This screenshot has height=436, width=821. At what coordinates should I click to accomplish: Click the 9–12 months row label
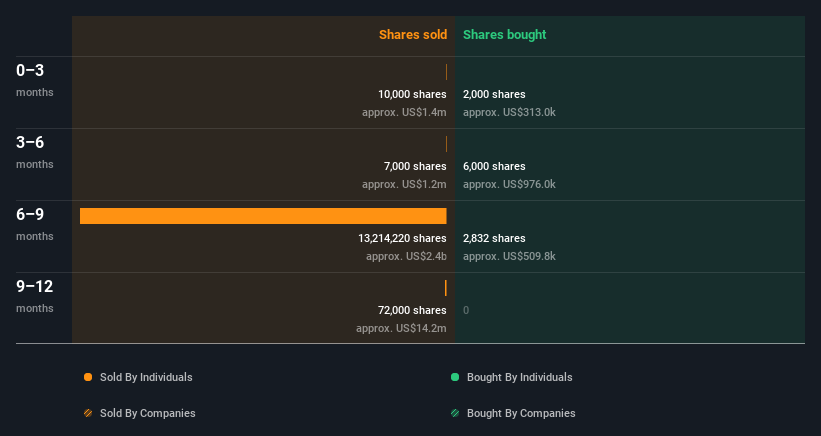pyautogui.click(x=35, y=296)
